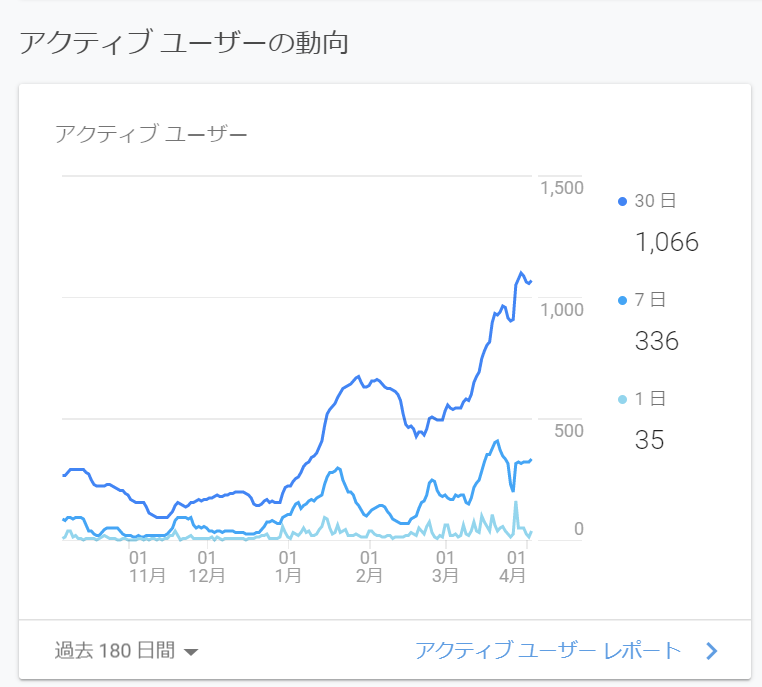Select the 7日 legend label
Image resolution: width=762 pixels, height=687 pixels.
click(x=651, y=300)
